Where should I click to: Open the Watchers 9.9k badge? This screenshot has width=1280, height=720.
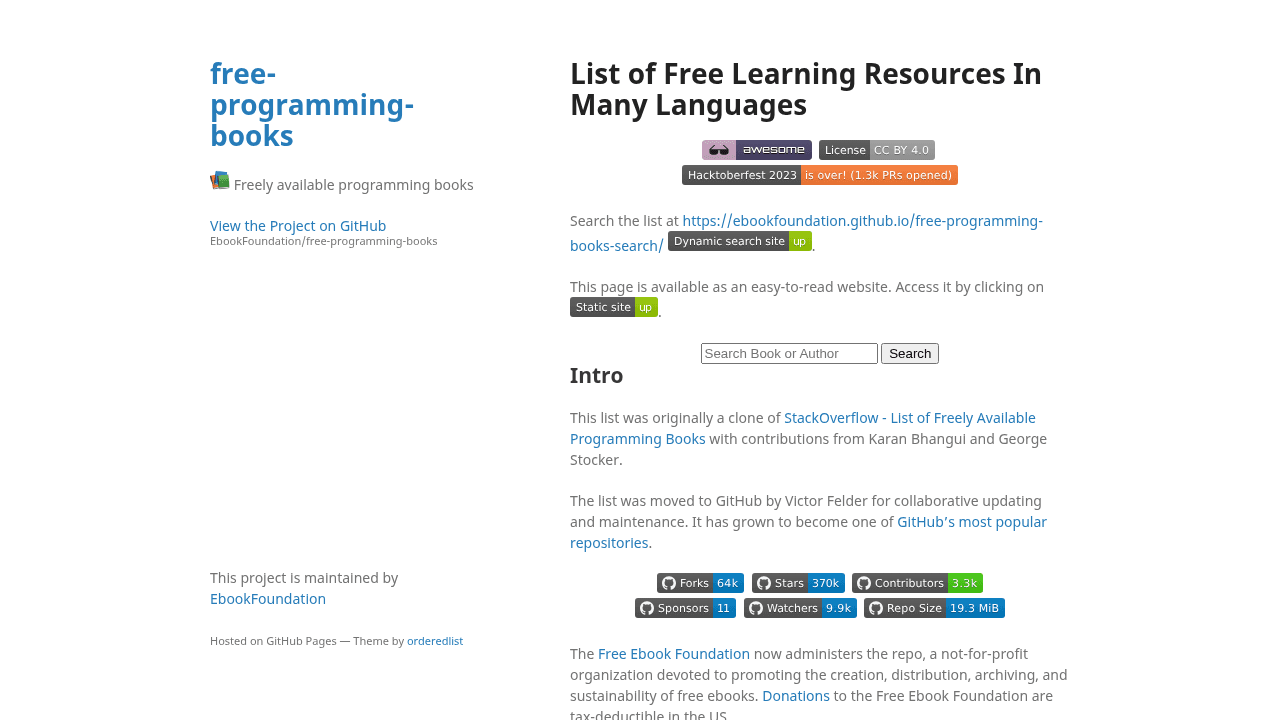point(800,608)
